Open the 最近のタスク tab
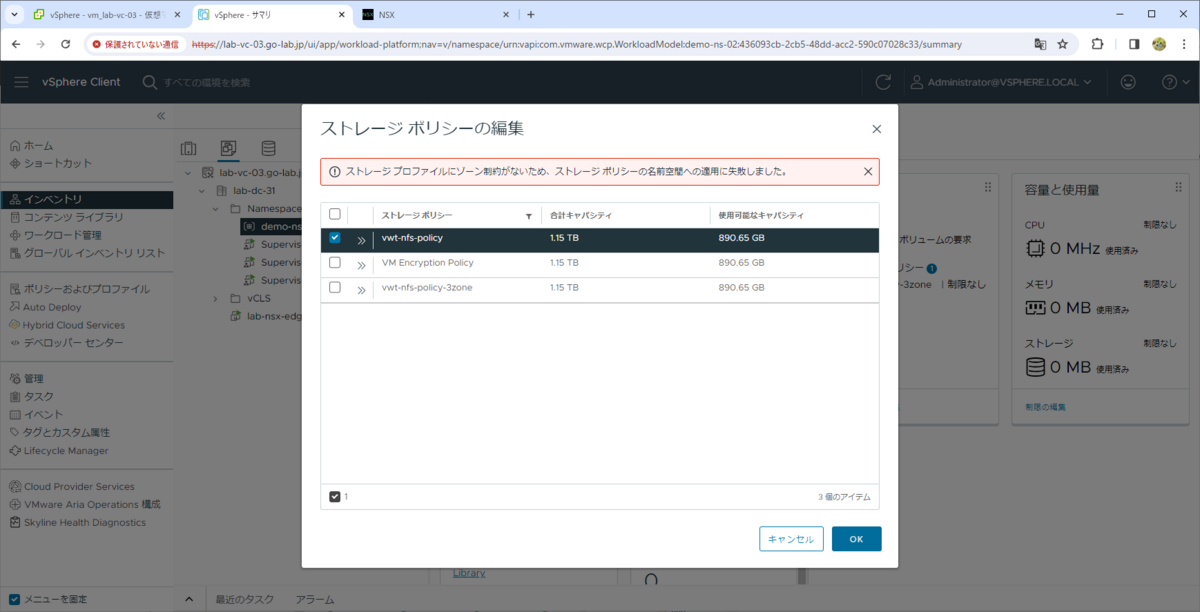 click(x=244, y=600)
